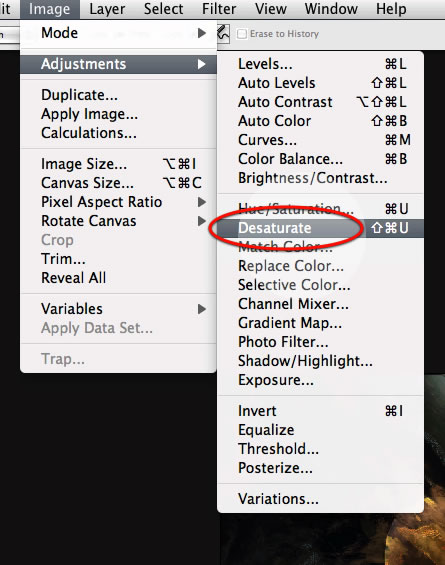Open Exposure... adjustment
The image size is (445, 565).
pyautogui.click(x=320, y=380)
